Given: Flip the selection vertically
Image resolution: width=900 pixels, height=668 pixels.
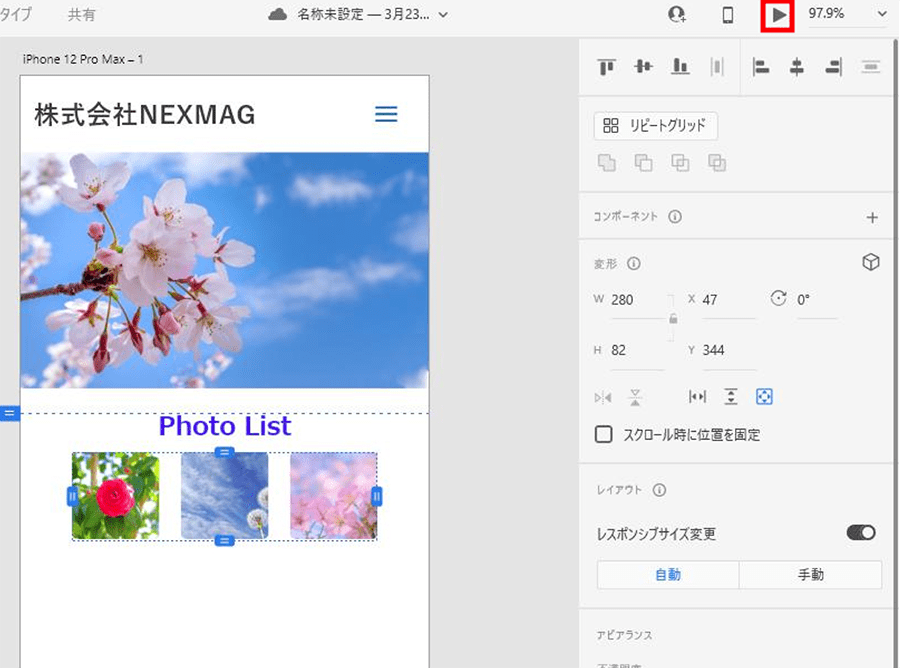Looking at the screenshot, I should coord(635,397).
